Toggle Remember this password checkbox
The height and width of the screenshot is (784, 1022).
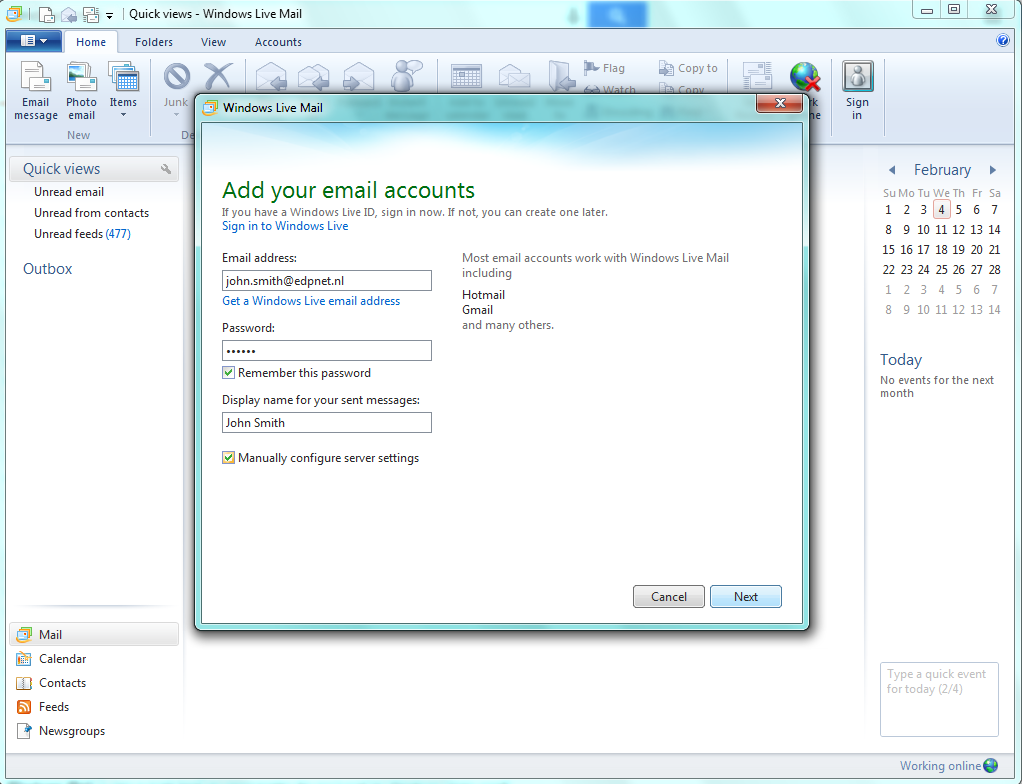point(228,373)
